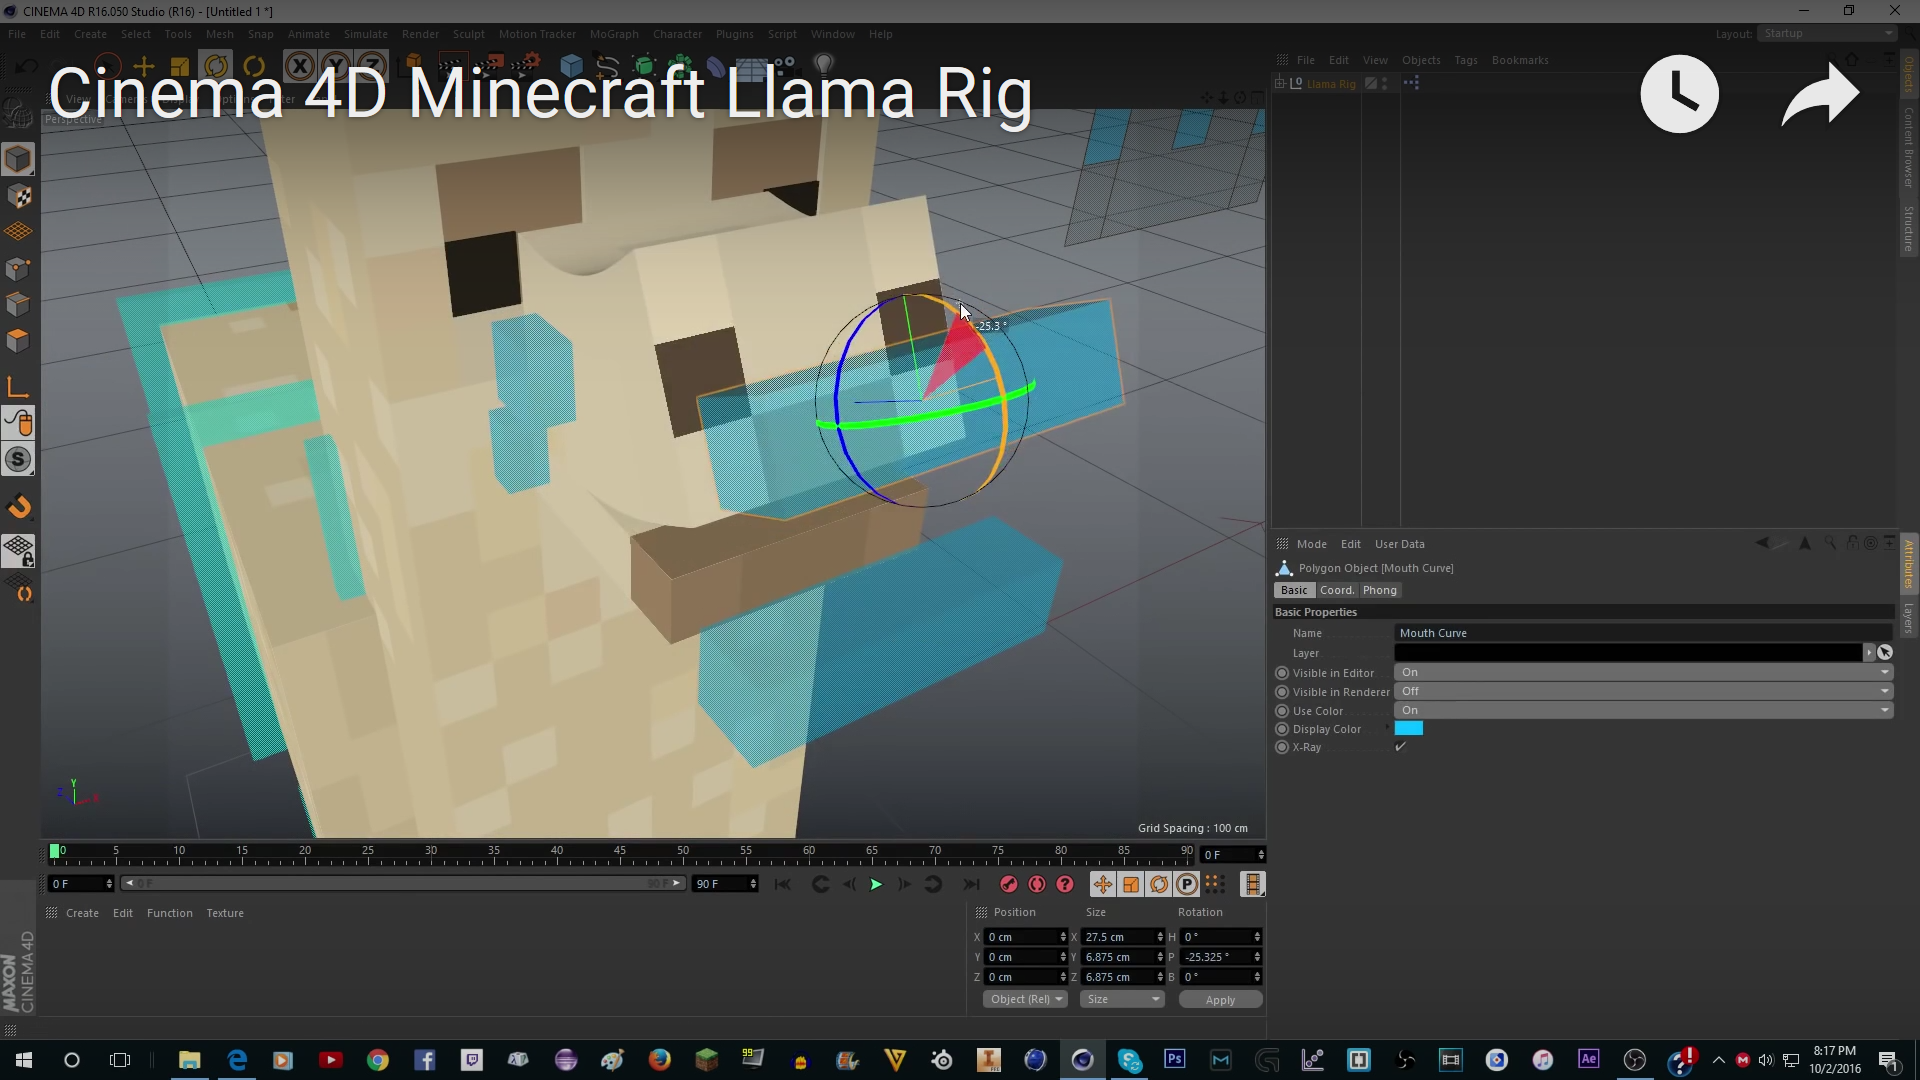Go to previous keyframe
1920x1080 pixels.
[x=820, y=884]
